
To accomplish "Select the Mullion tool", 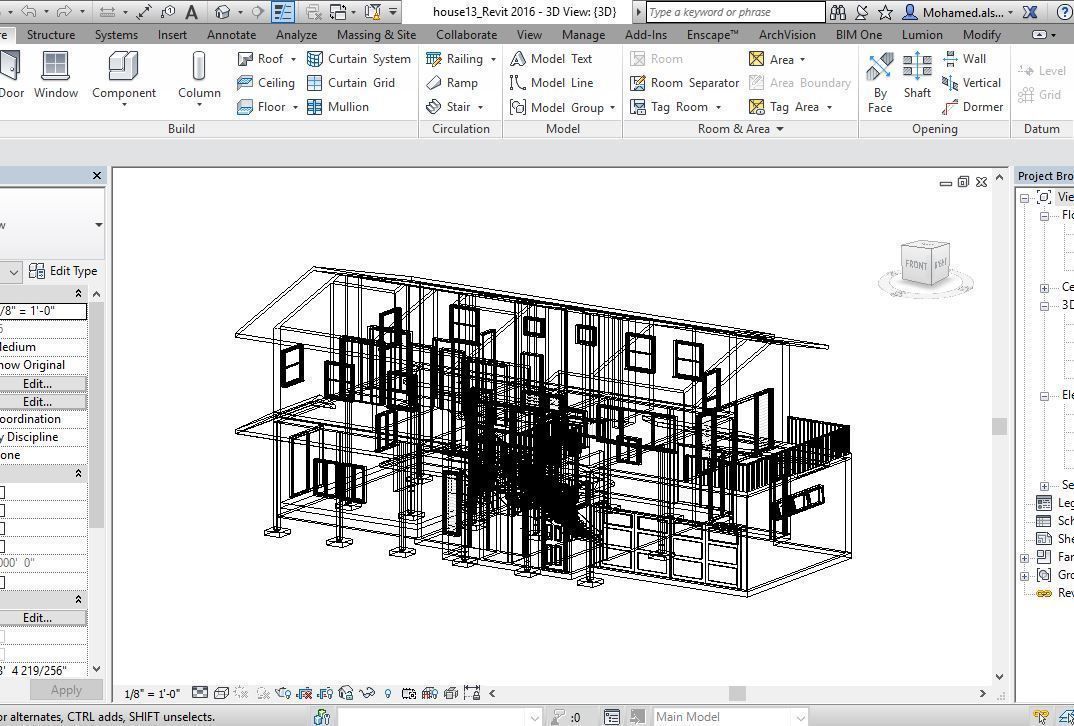I will [x=338, y=107].
